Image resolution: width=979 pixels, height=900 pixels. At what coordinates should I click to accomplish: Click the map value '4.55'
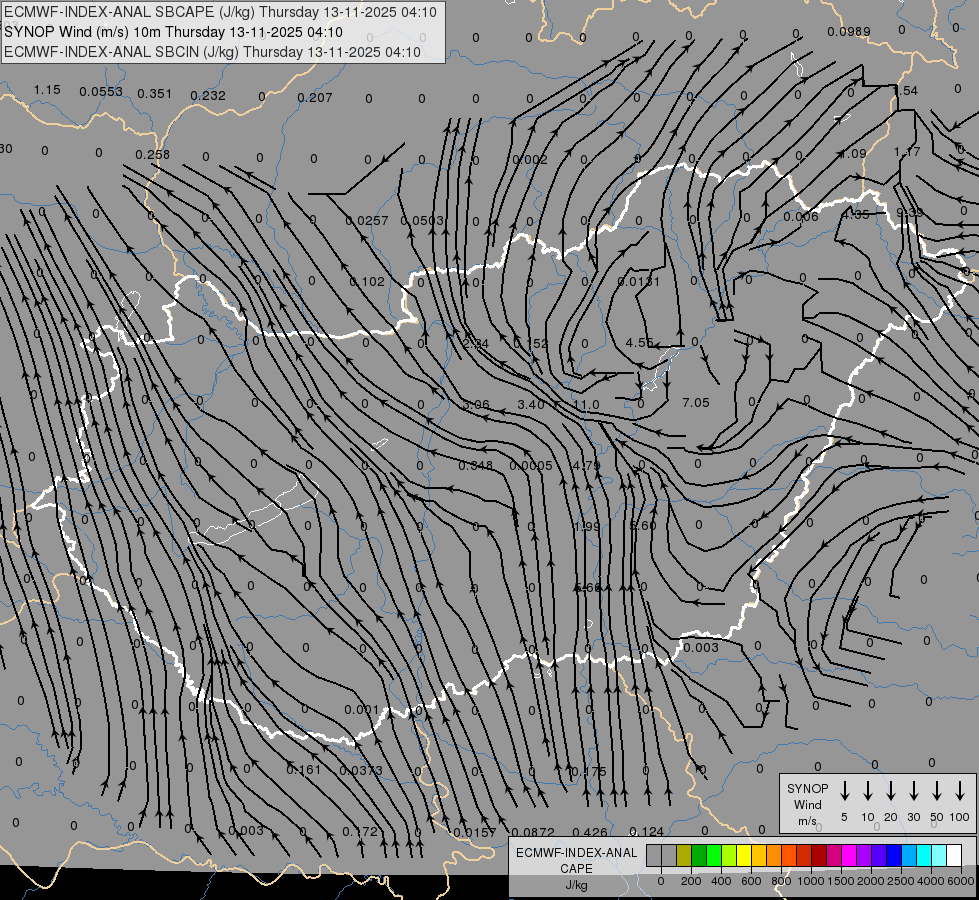click(639, 343)
